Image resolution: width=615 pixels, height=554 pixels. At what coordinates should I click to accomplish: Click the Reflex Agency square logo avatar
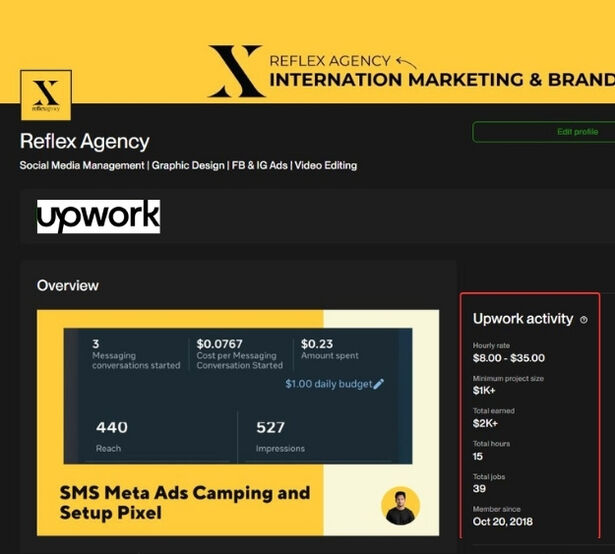[x=45, y=94]
